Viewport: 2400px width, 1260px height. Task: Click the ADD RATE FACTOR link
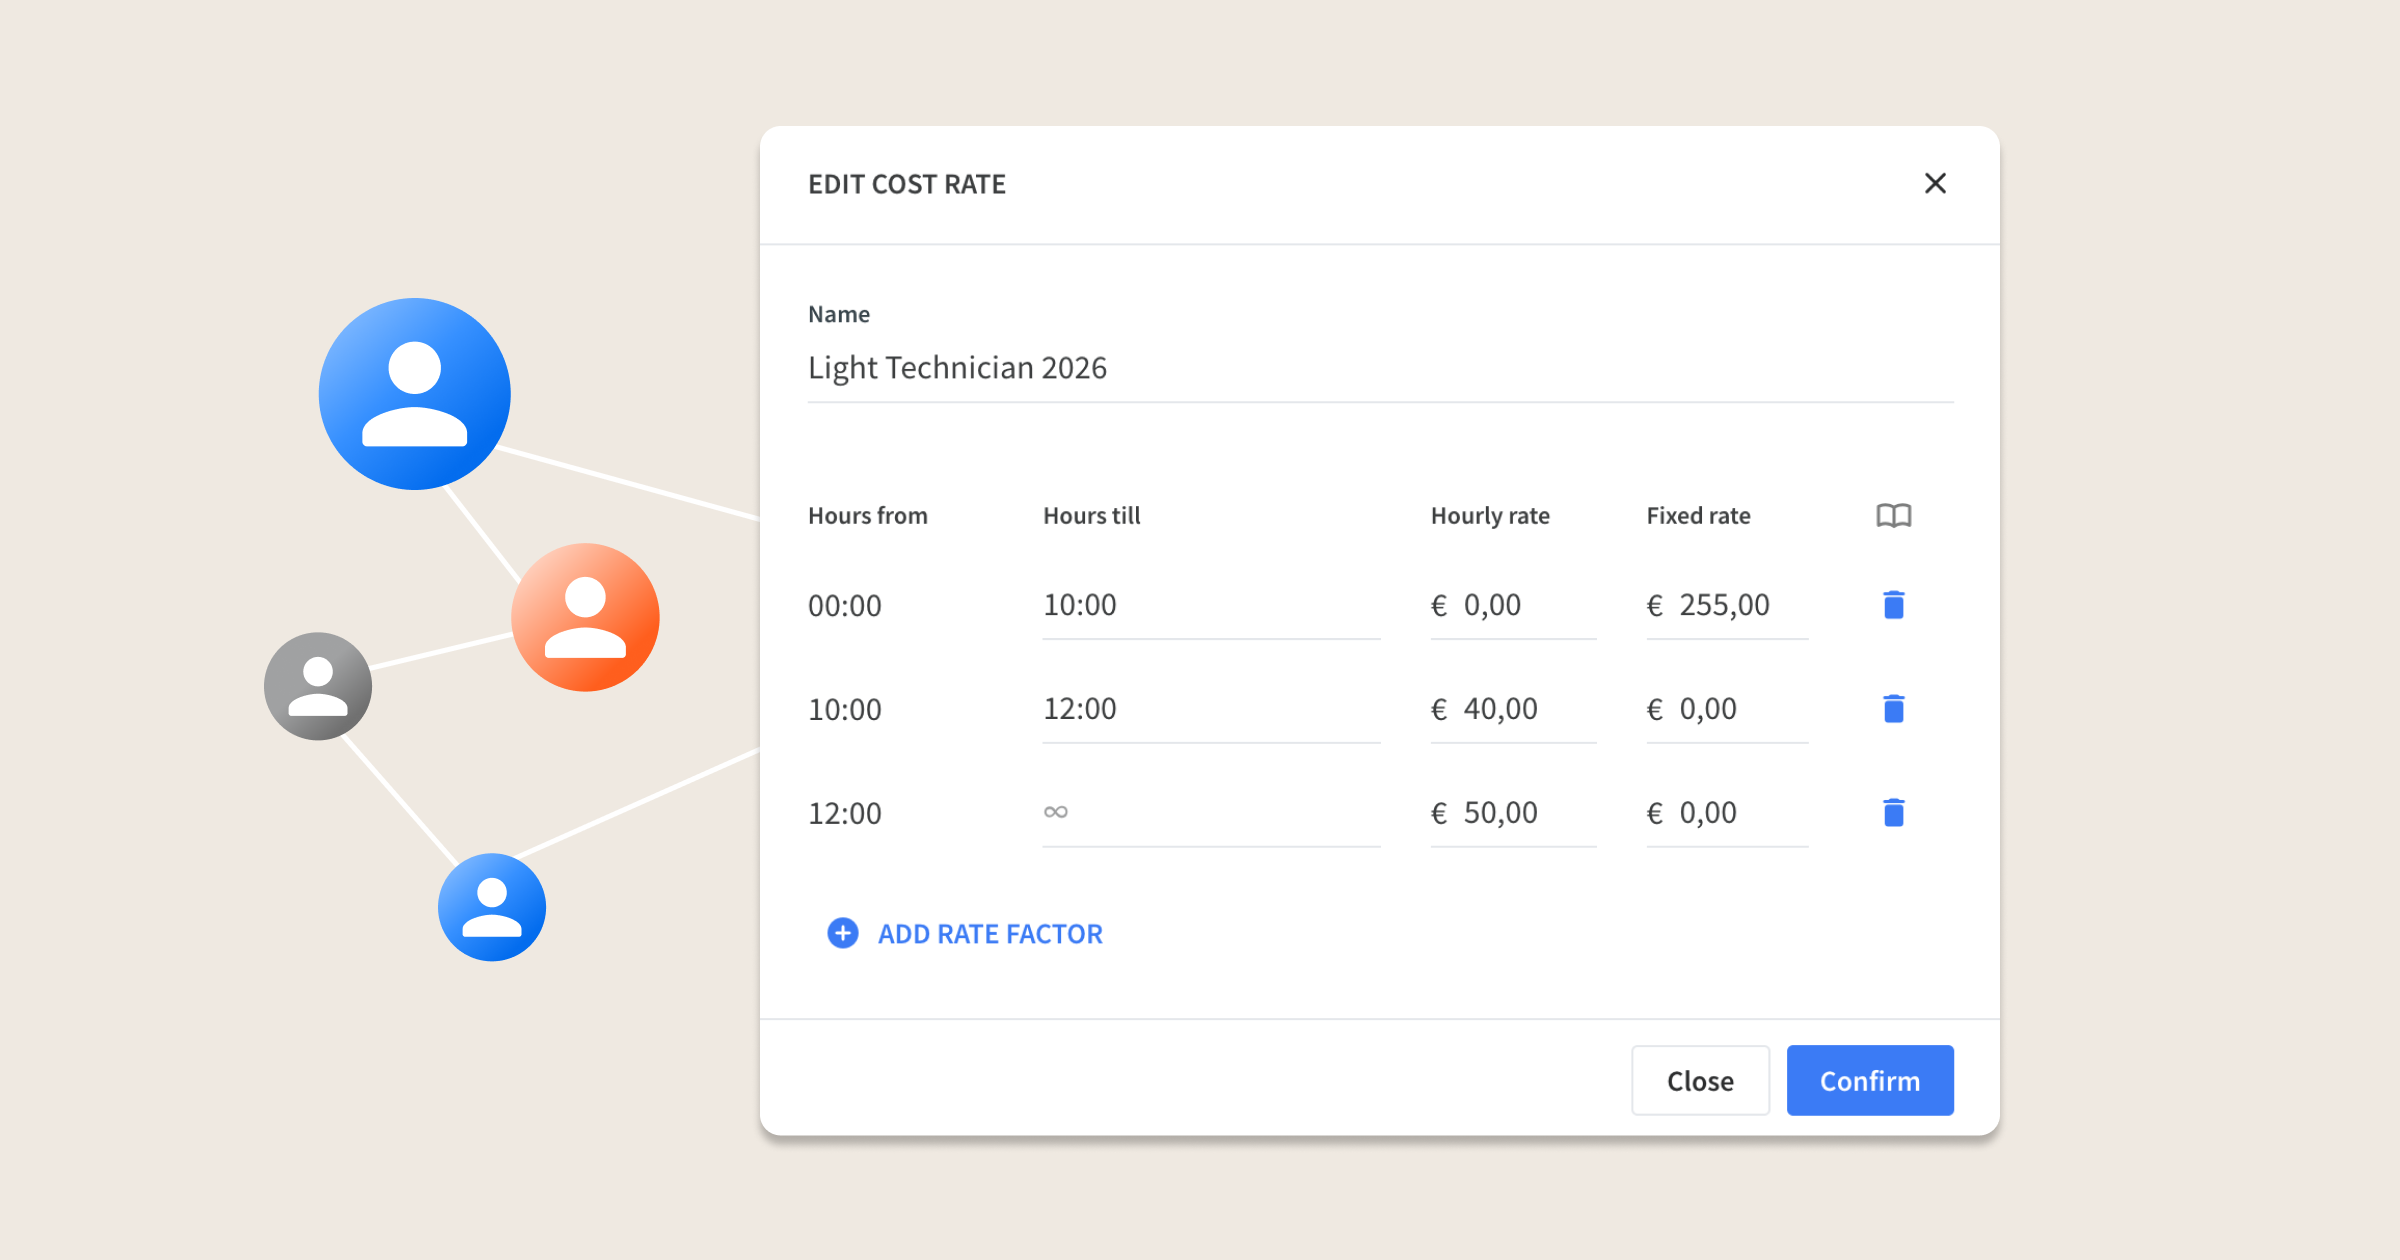click(x=990, y=934)
